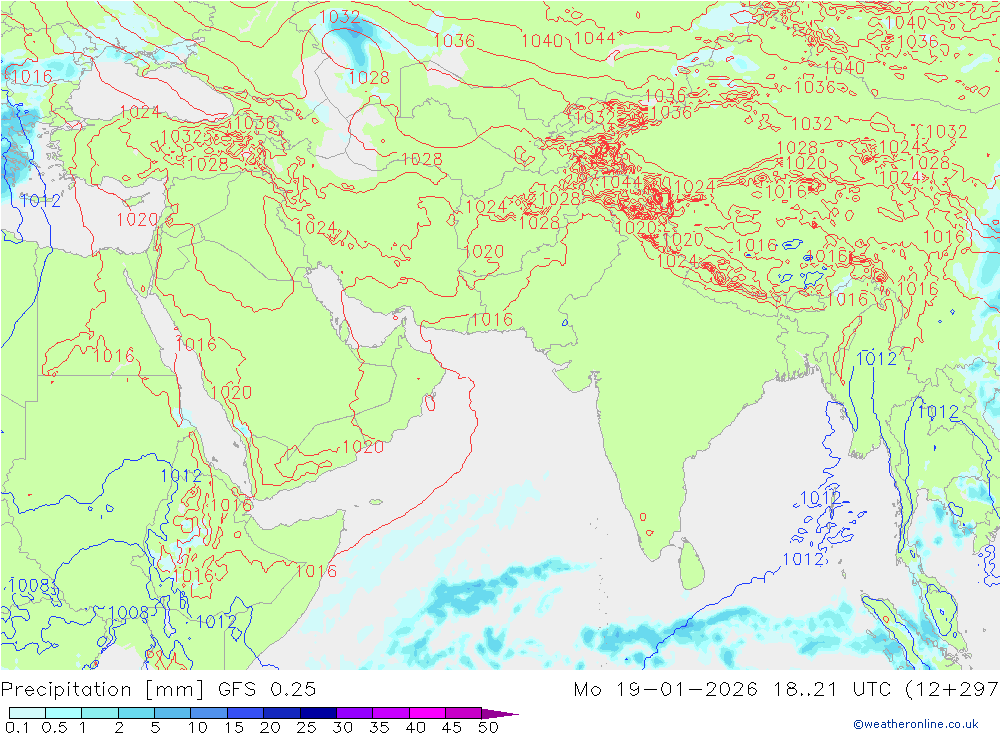This screenshot has width=1000, height=733.
Task: Select the lightest 0.1–0.5 mm legend swatch
Action: click(x=27, y=713)
